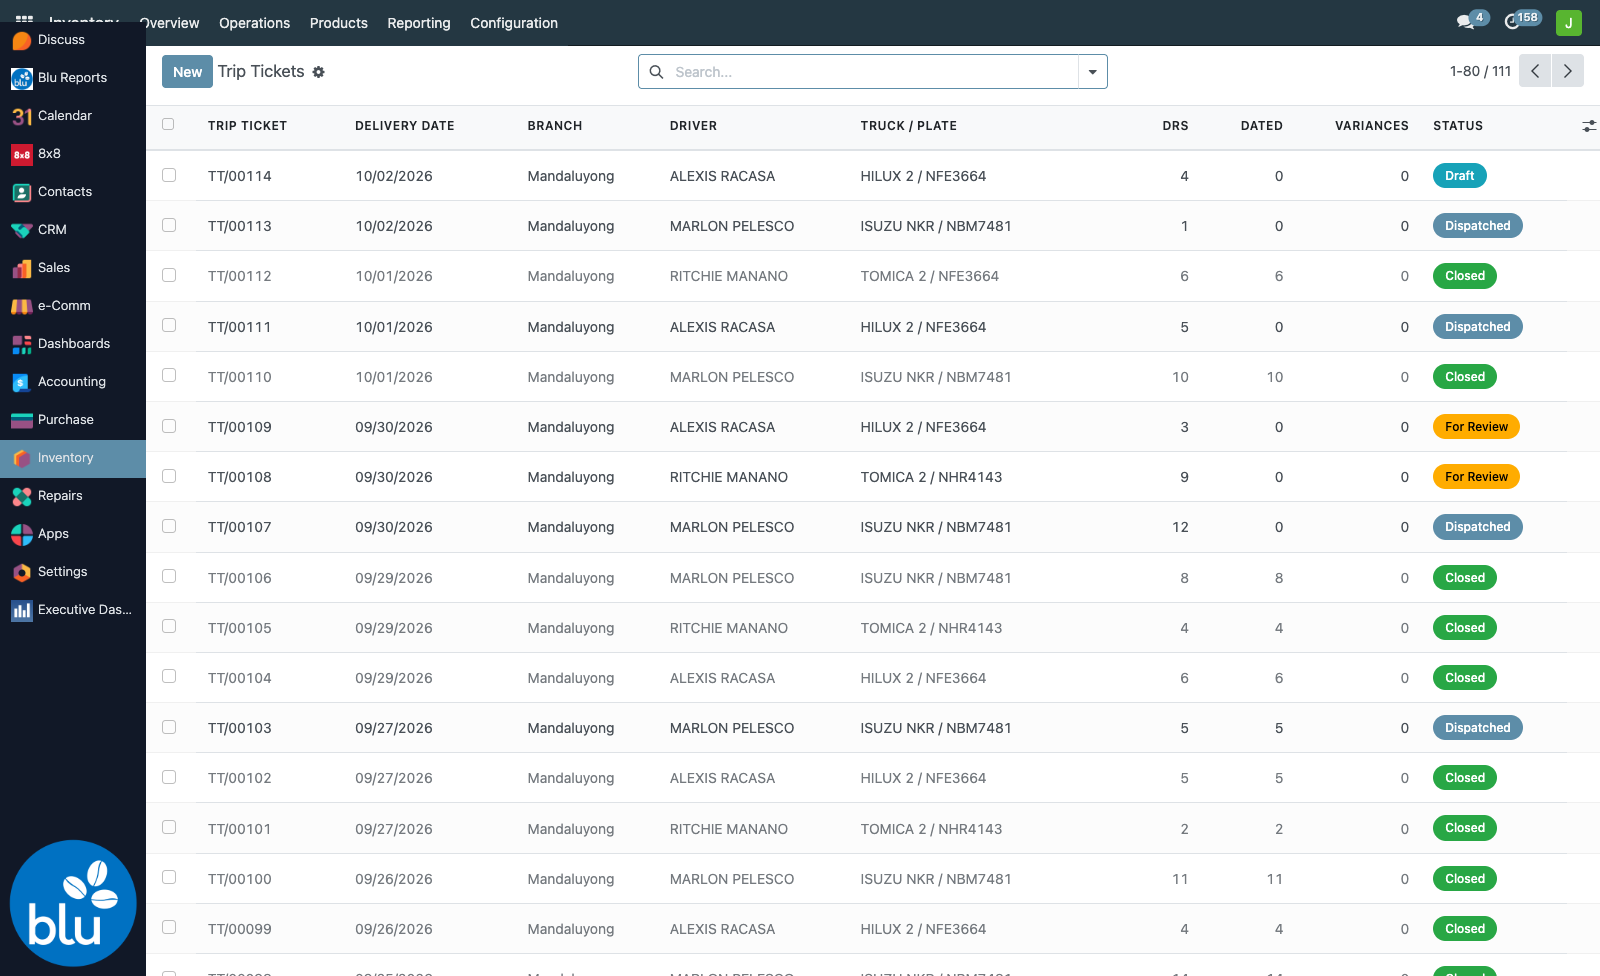Open the Products menu
The height and width of the screenshot is (976, 1600).
339,23
